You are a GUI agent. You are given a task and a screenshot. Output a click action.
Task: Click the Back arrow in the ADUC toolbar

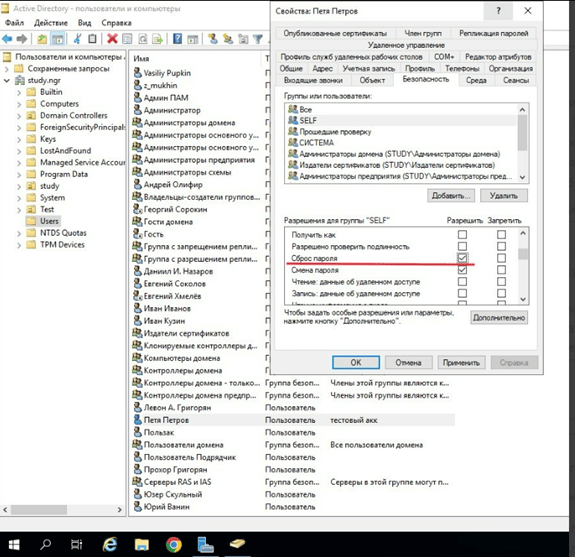point(7,39)
